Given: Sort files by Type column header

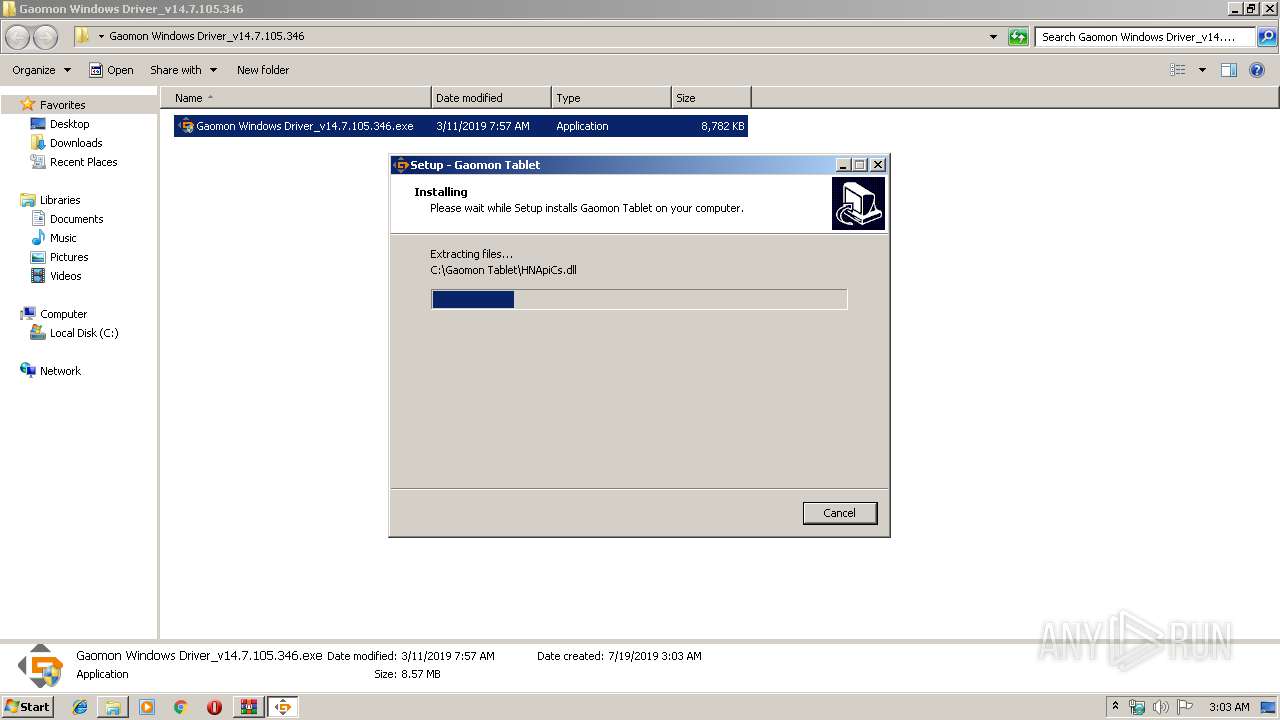Looking at the screenshot, I should pyautogui.click(x=611, y=98).
